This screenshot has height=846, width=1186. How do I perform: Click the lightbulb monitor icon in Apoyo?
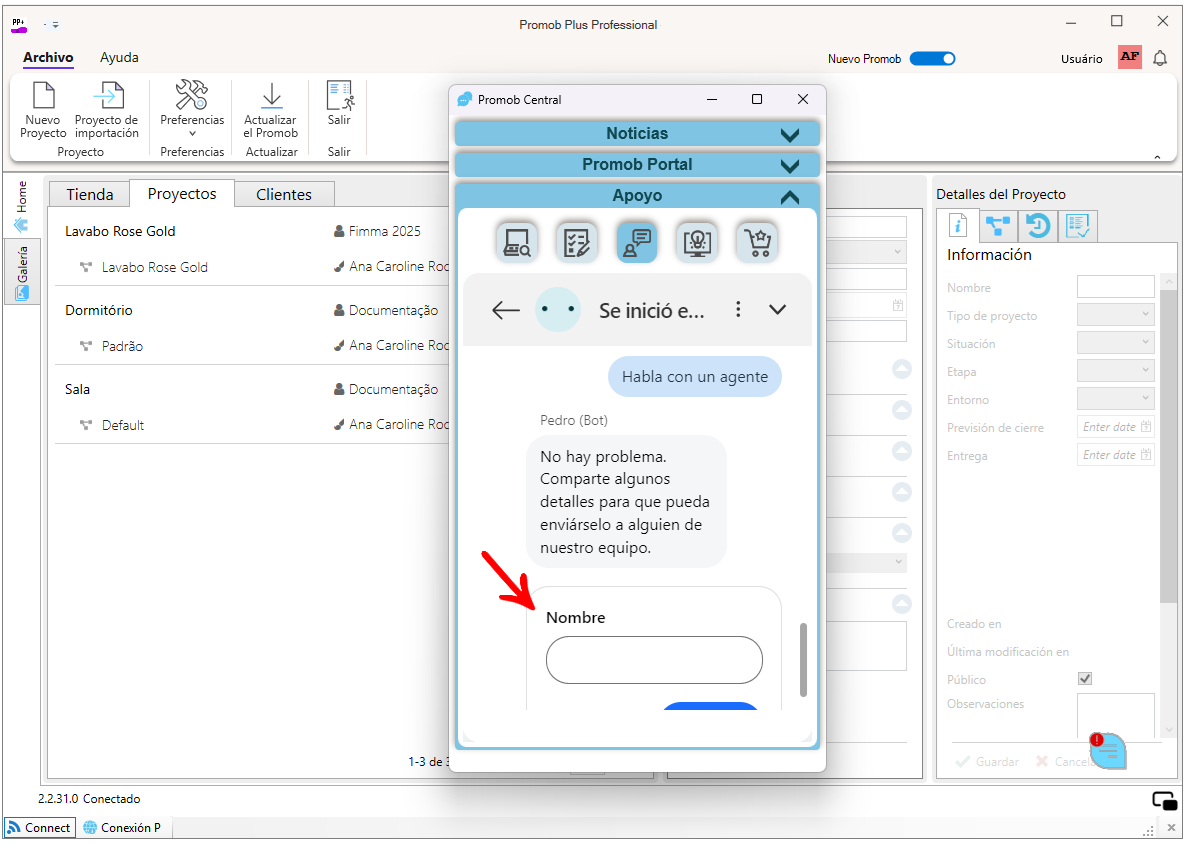click(697, 242)
